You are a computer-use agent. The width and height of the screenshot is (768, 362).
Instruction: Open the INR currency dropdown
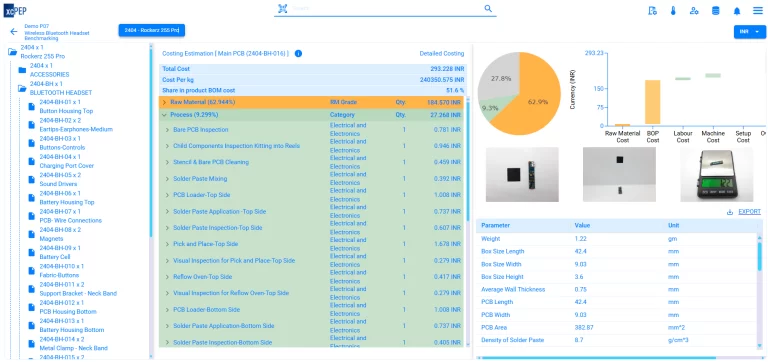pos(749,32)
